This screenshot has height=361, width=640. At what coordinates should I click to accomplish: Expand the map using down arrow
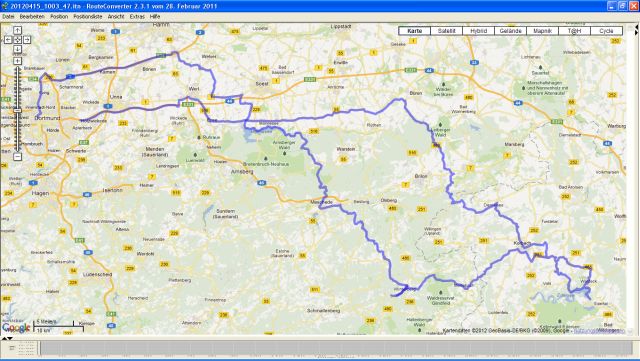coord(10,338)
